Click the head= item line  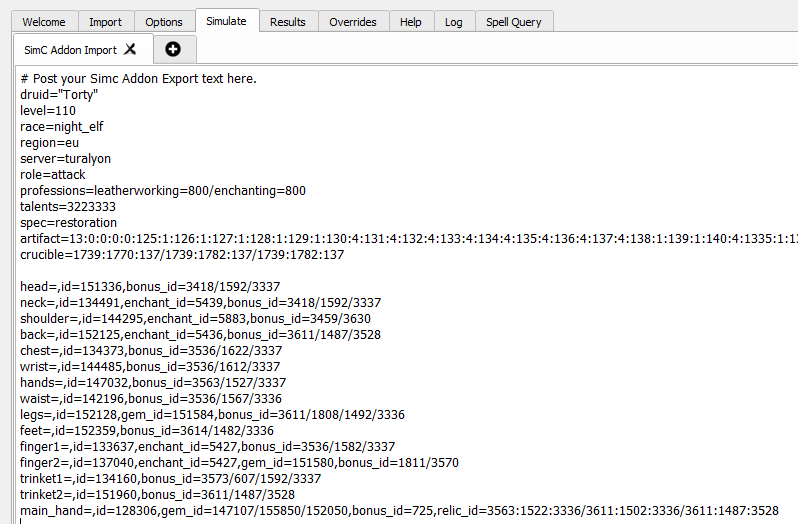coord(150,286)
